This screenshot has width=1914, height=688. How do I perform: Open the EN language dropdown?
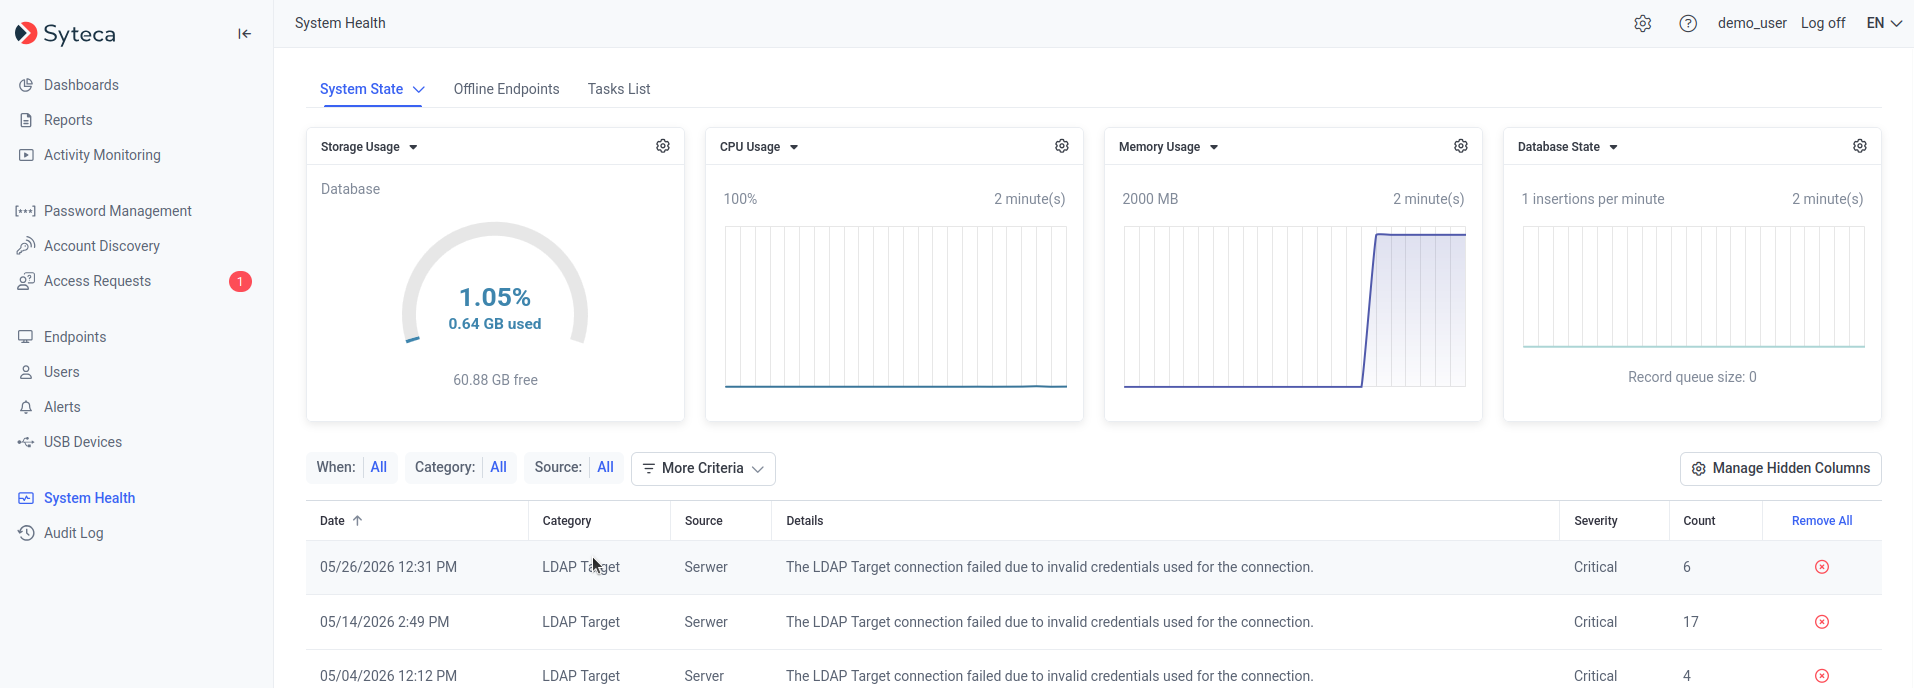[1884, 23]
